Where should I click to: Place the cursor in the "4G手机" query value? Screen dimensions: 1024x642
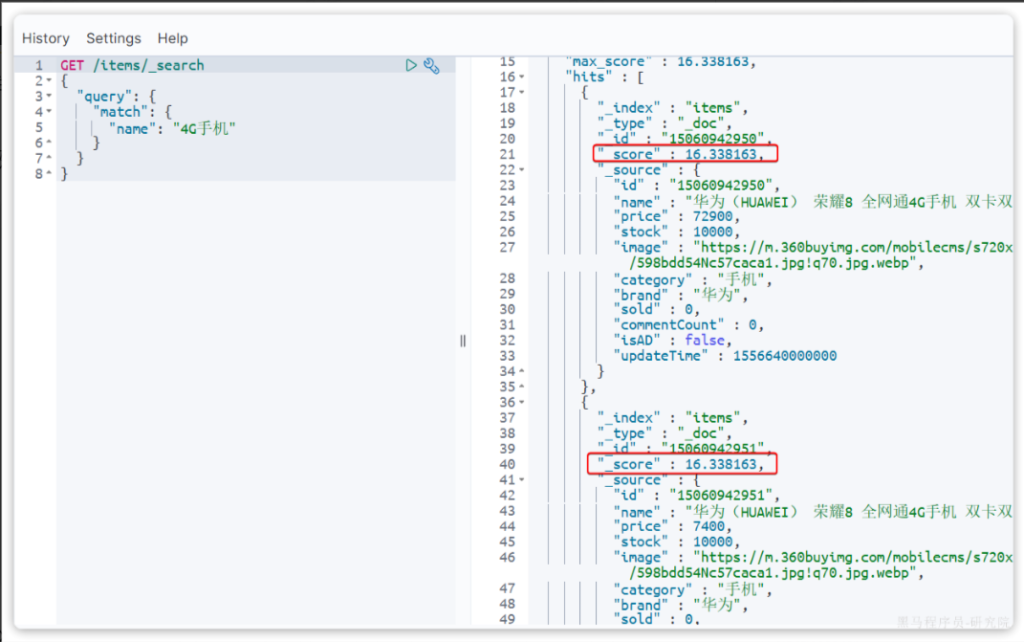(x=204, y=128)
